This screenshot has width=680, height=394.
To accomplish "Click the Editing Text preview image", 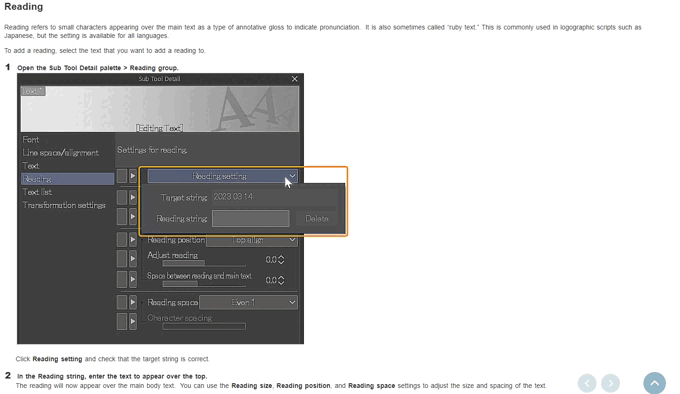I will click(x=160, y=109).
